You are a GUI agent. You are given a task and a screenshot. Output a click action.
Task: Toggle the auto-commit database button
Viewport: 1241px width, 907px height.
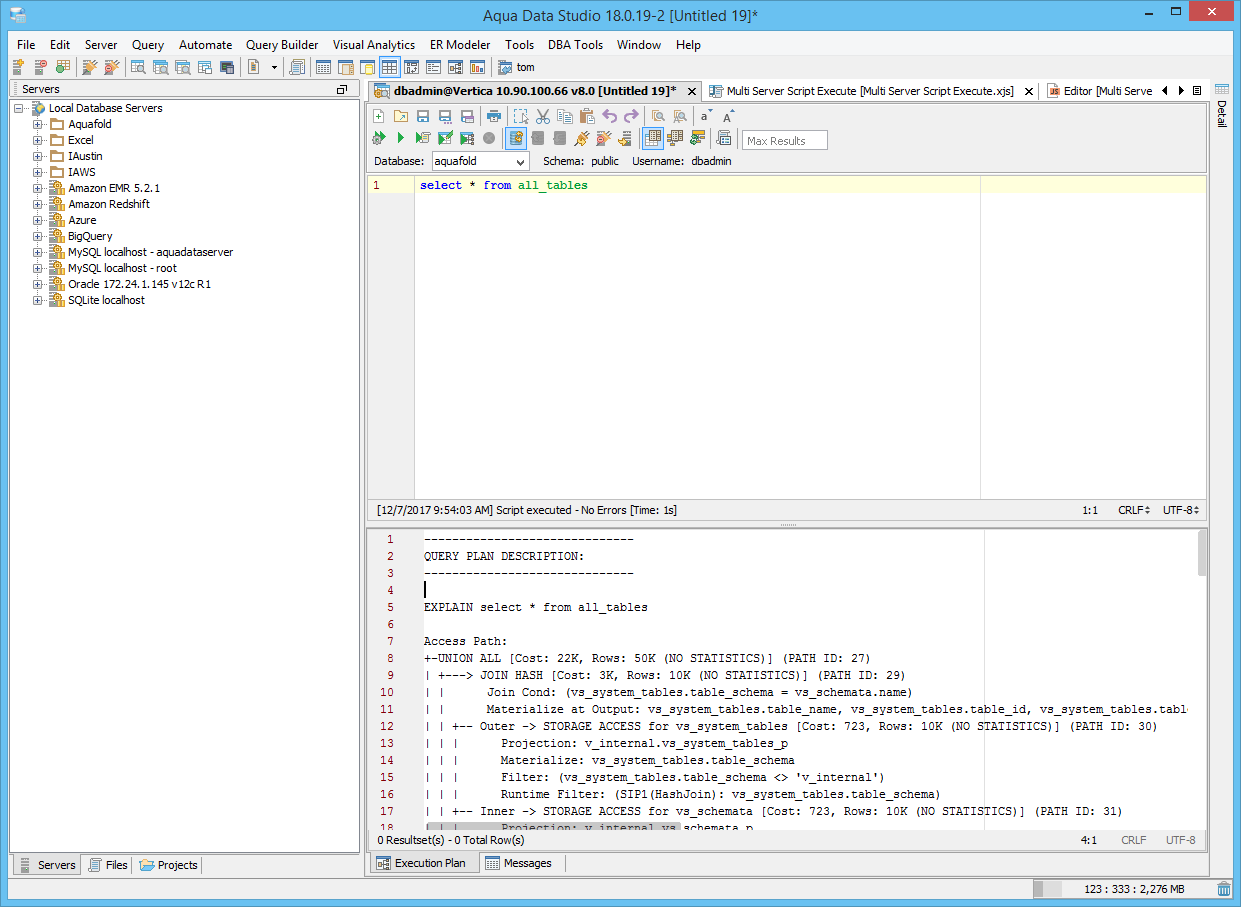[x=516, y=138]
